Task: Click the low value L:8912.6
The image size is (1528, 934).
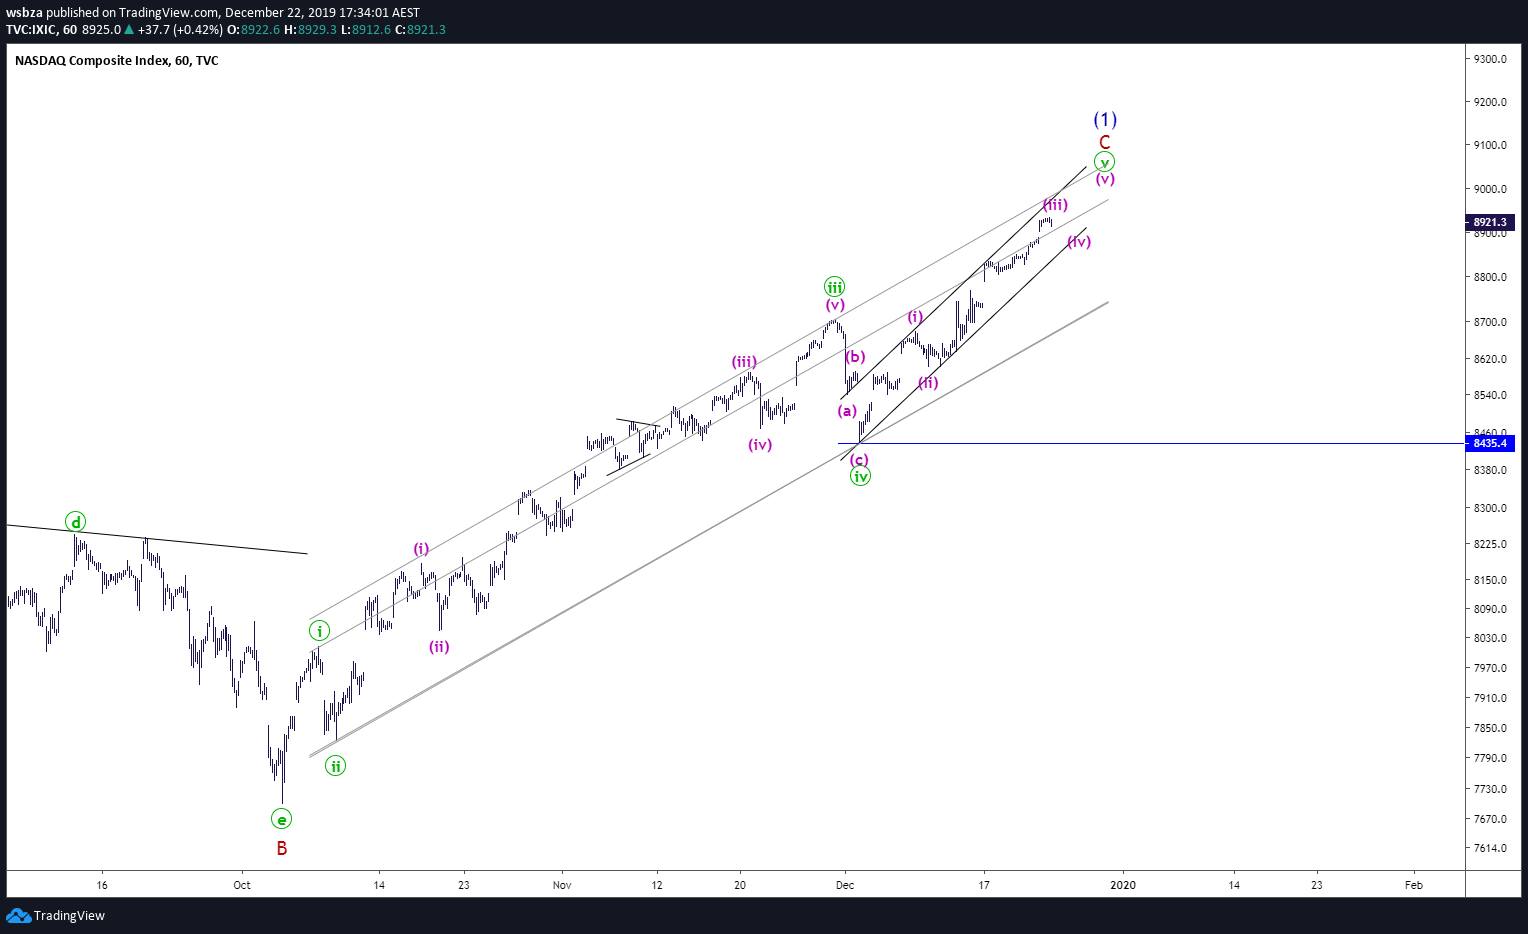Action: tap(366, 30)
